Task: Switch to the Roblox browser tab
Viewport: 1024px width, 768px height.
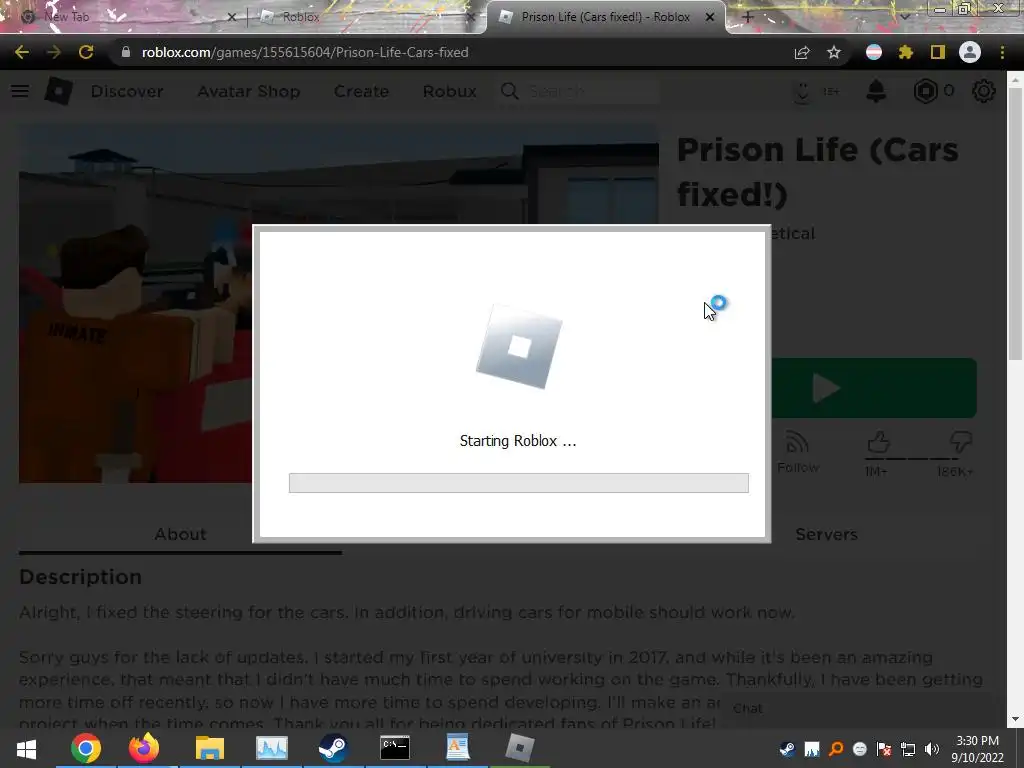Action: (366, 17)
